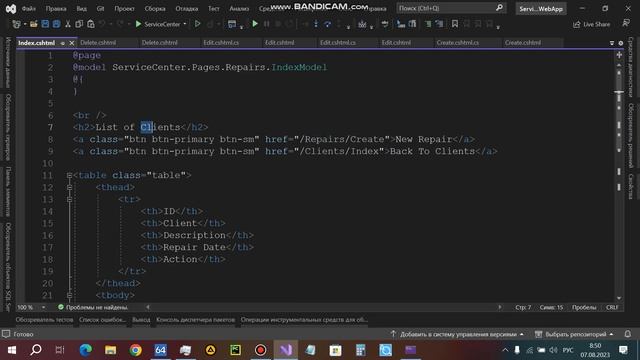
Task: Open the Сборка menu
Action: click(x=155, y=9)
